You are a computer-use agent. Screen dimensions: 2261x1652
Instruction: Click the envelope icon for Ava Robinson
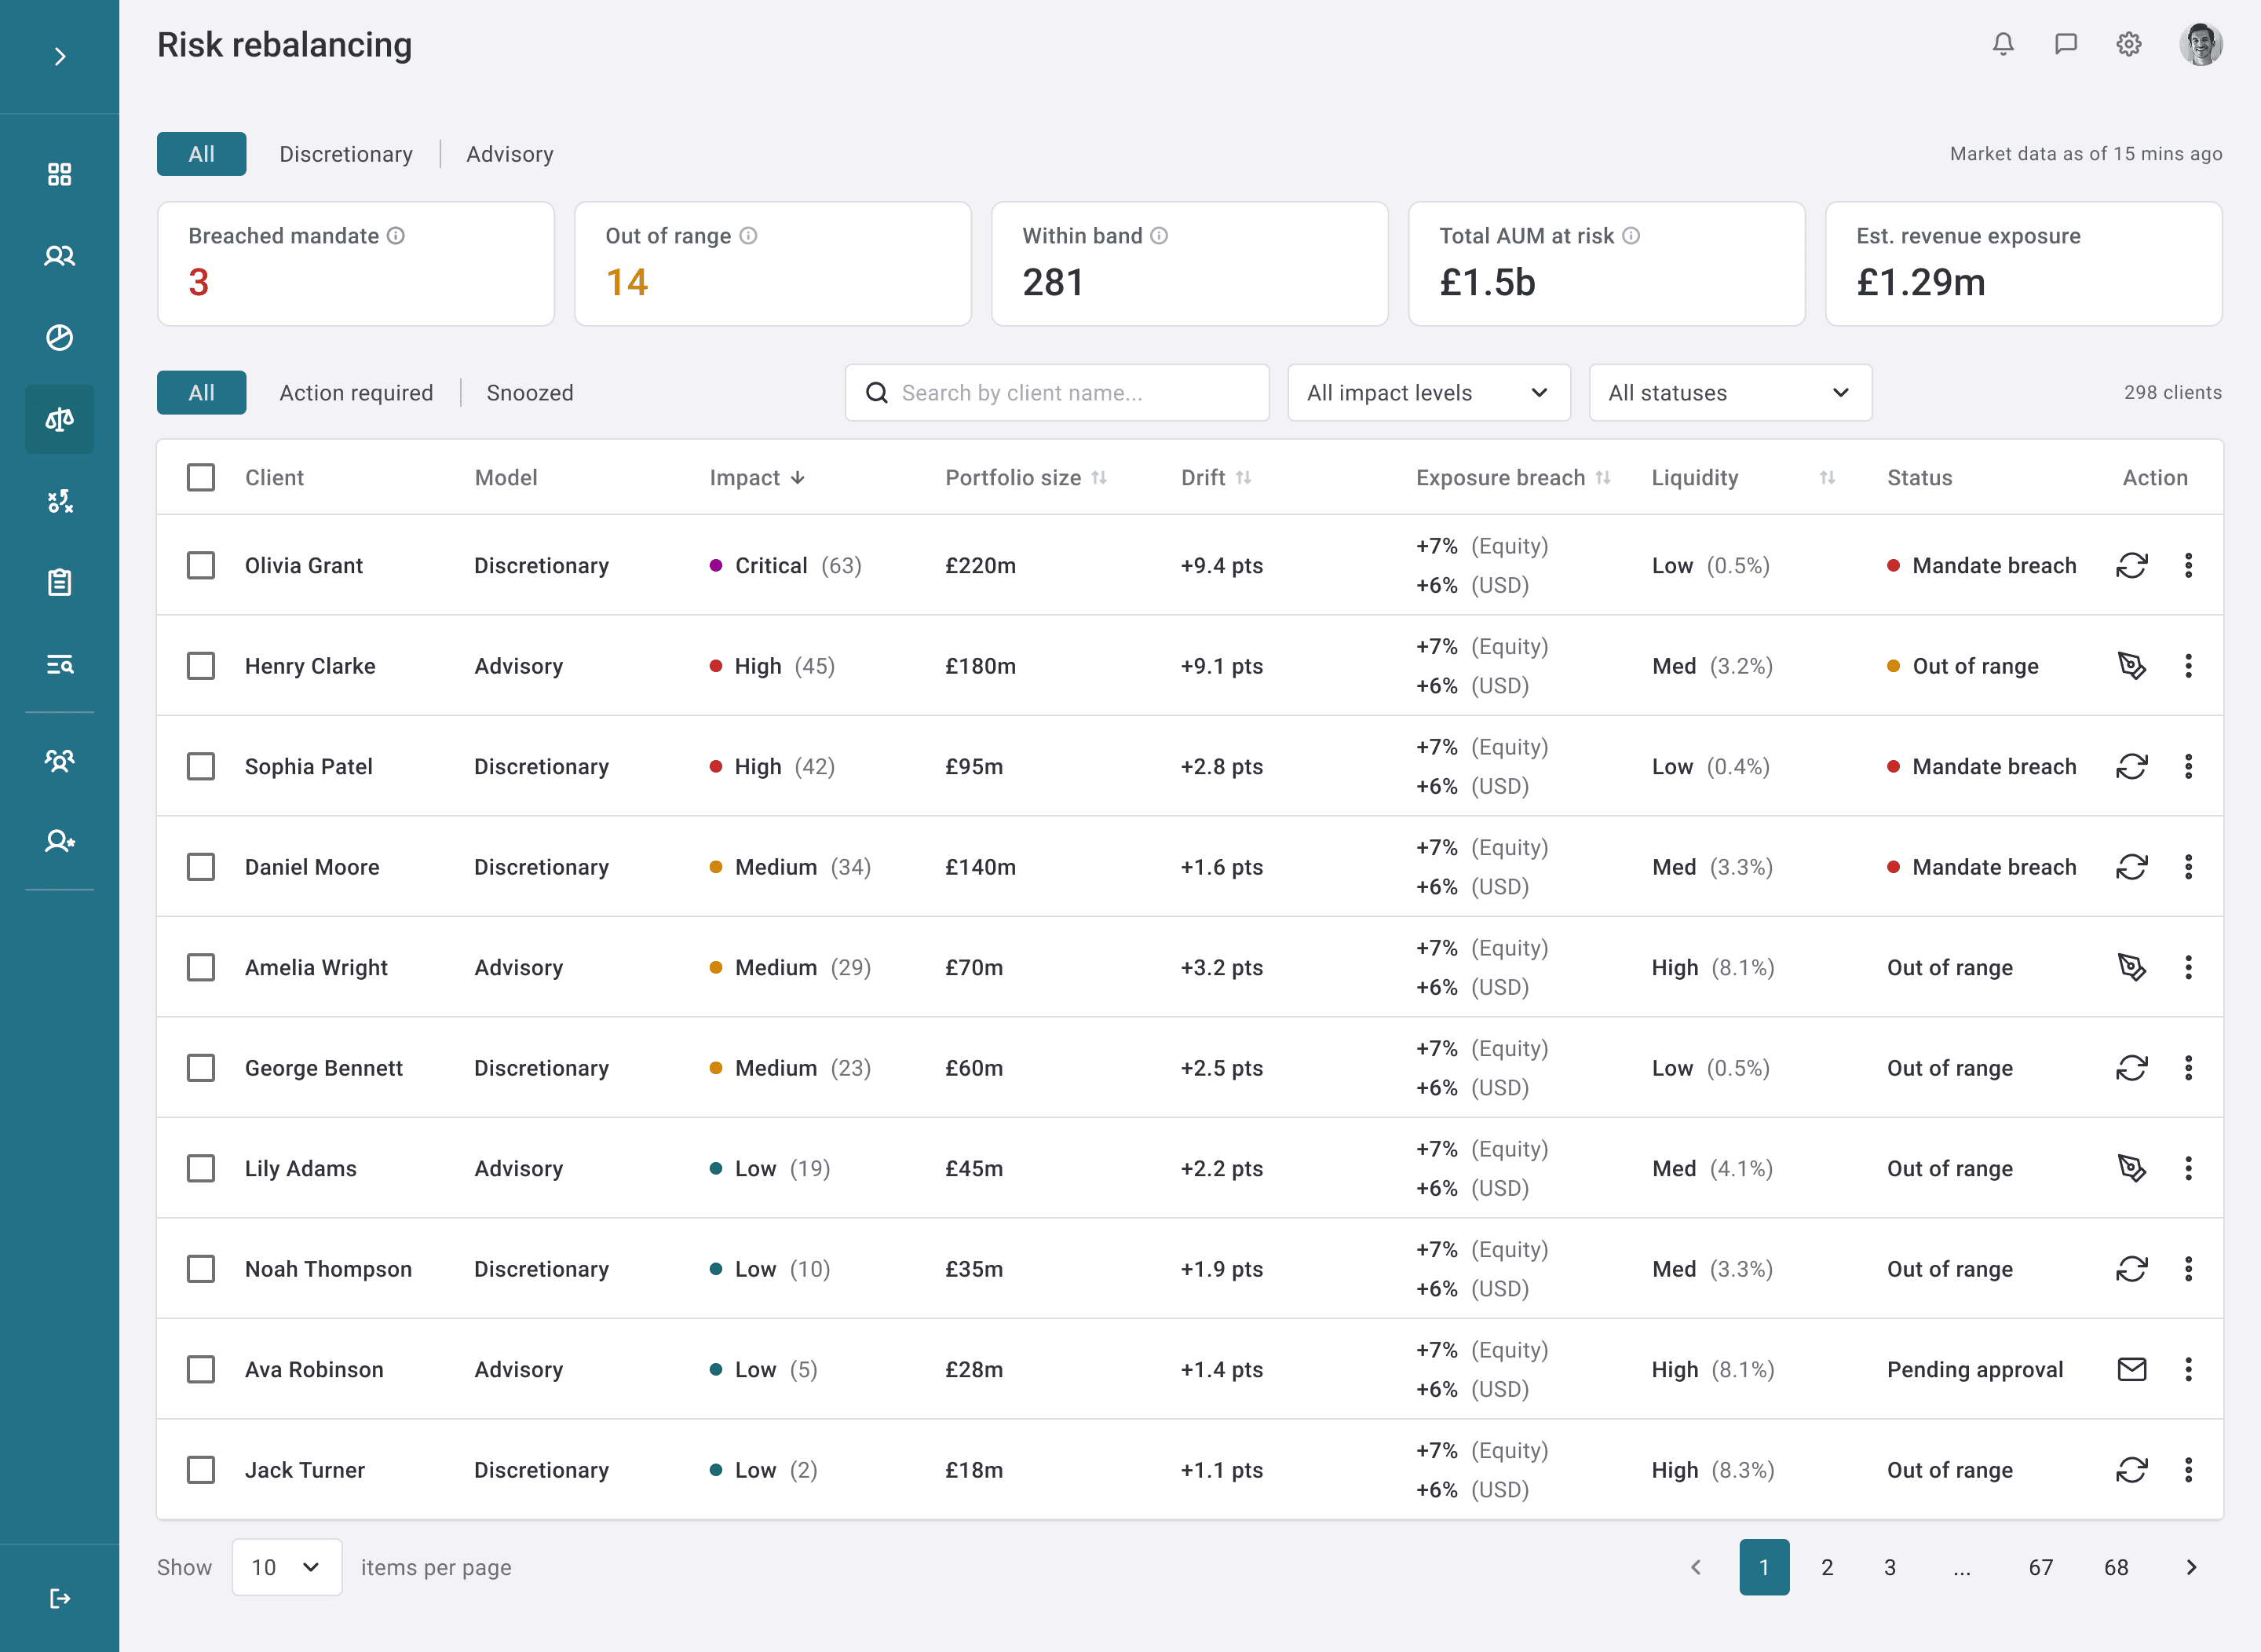tap(2131, 1369)
